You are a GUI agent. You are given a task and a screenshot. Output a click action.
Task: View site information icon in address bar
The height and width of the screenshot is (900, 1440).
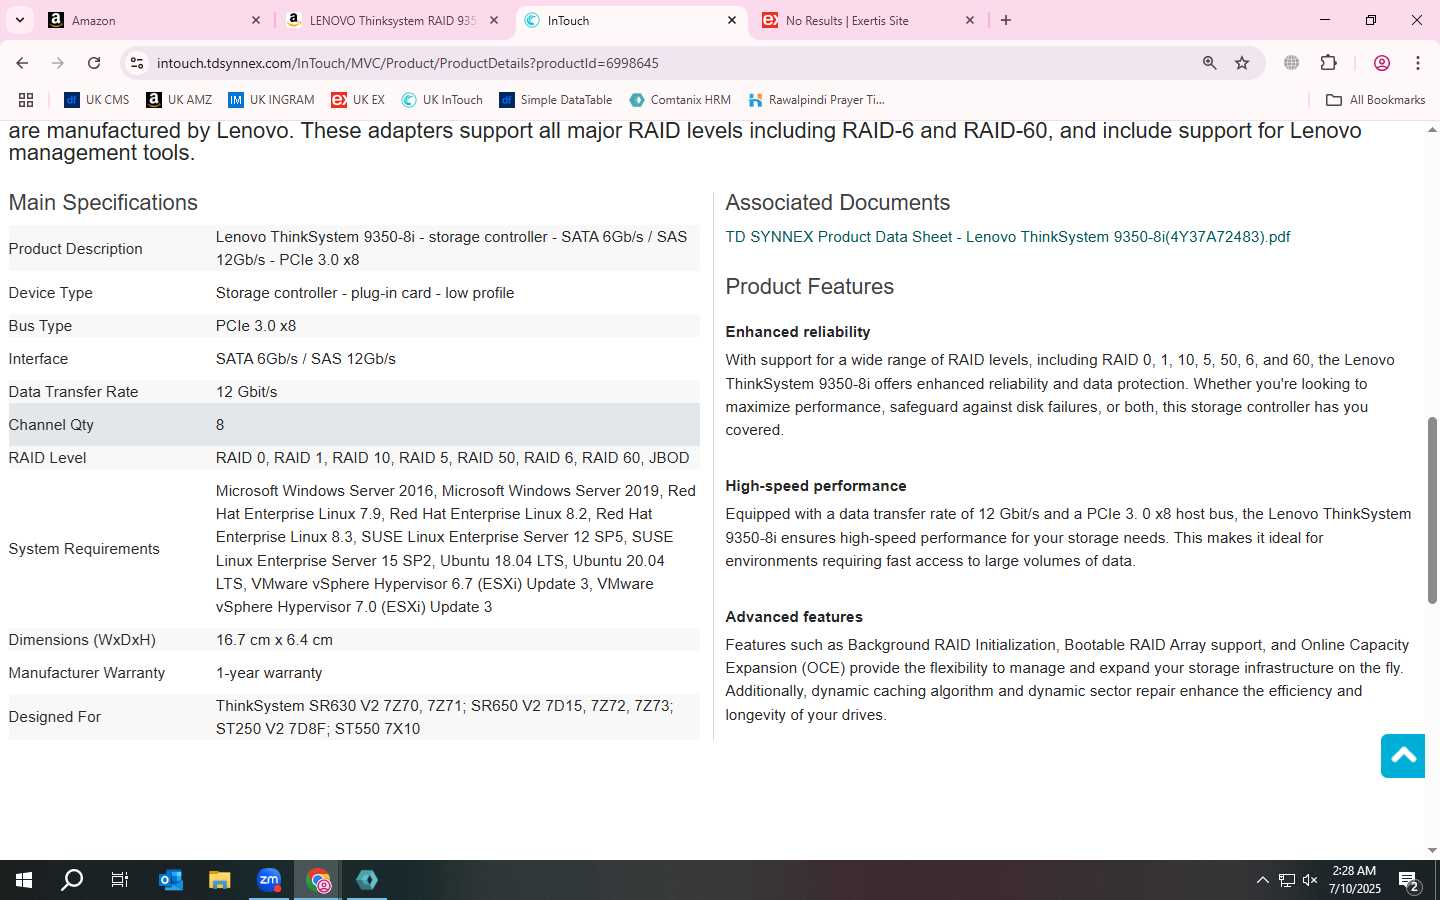137,63
